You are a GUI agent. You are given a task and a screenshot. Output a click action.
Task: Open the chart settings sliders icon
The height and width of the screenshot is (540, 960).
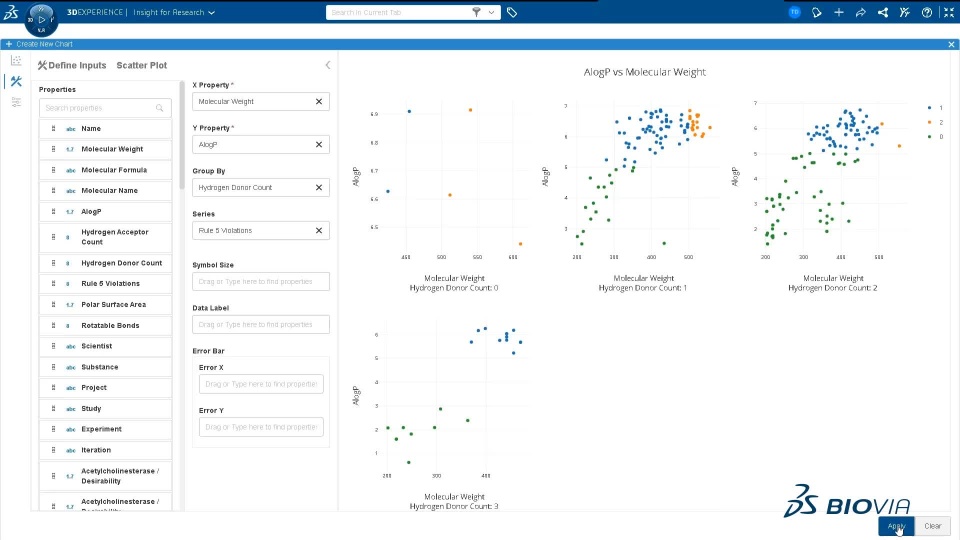click(x=16, y=102)
